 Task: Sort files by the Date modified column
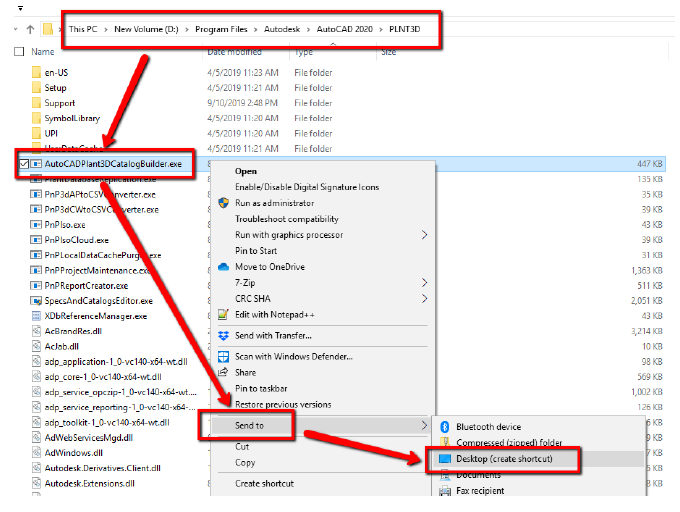pyautogui.click(x=234, y=52)
